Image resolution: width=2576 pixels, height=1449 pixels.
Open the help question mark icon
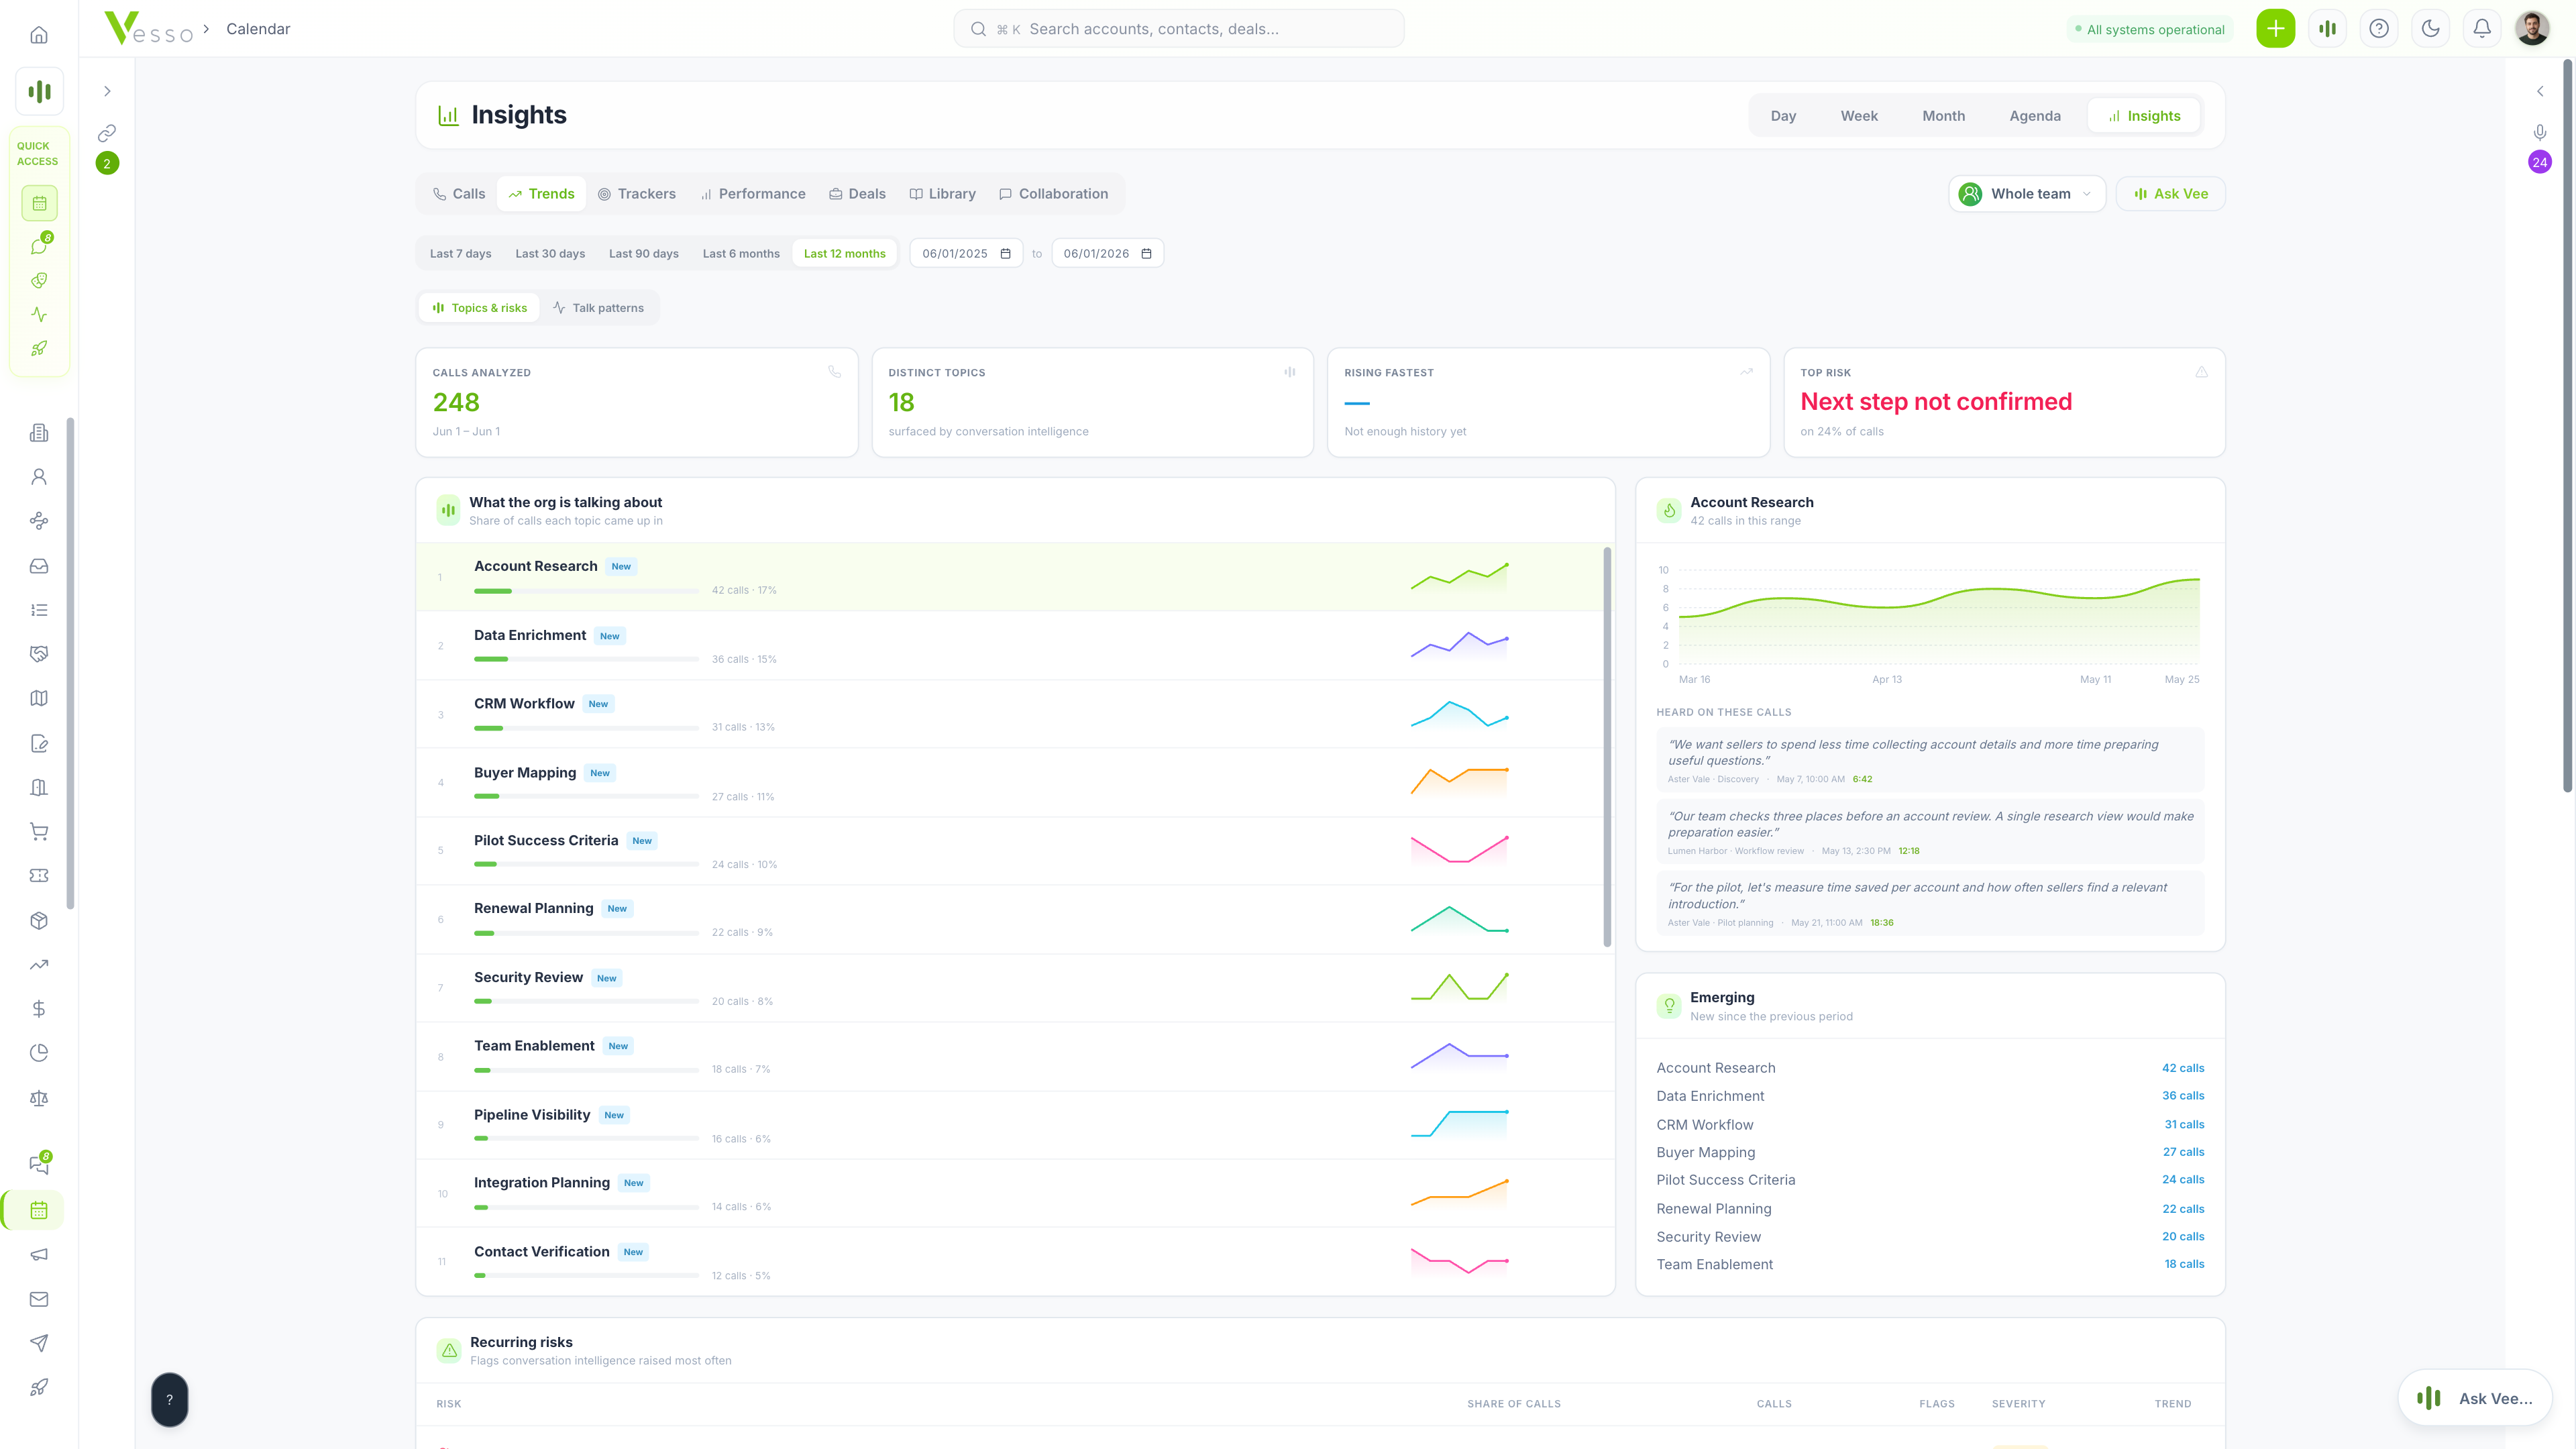2379,29
